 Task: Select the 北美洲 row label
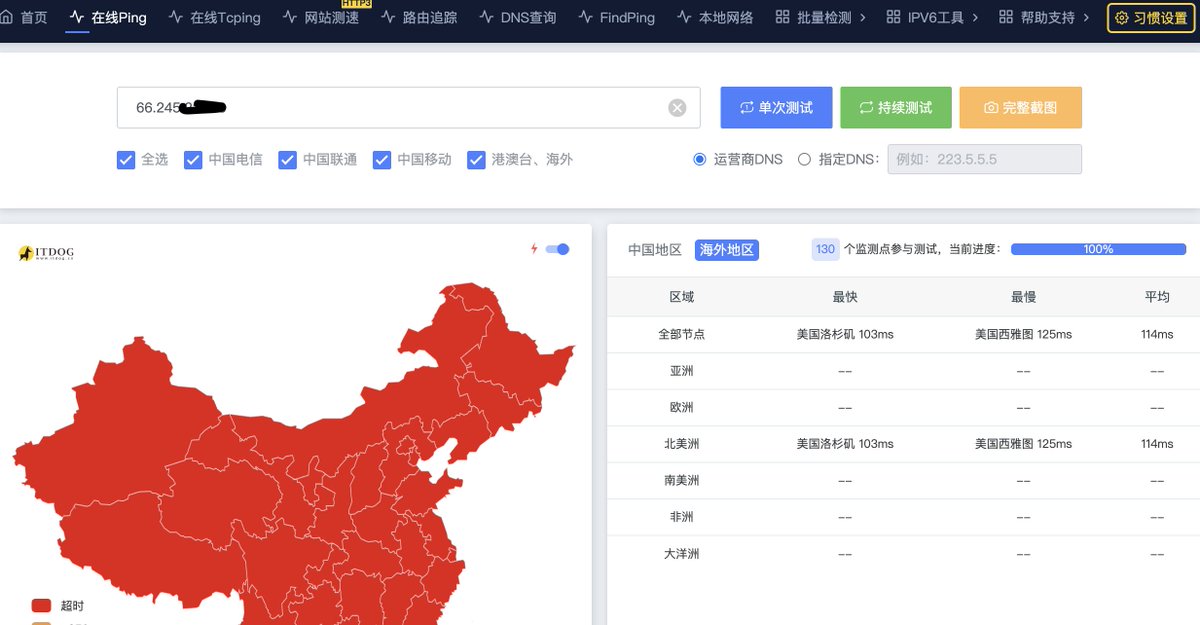pos(681,444)
